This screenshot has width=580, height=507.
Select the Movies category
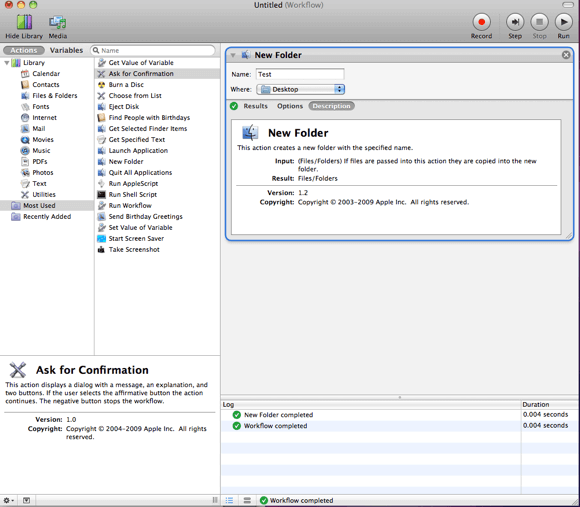click(x=43, y=139)
